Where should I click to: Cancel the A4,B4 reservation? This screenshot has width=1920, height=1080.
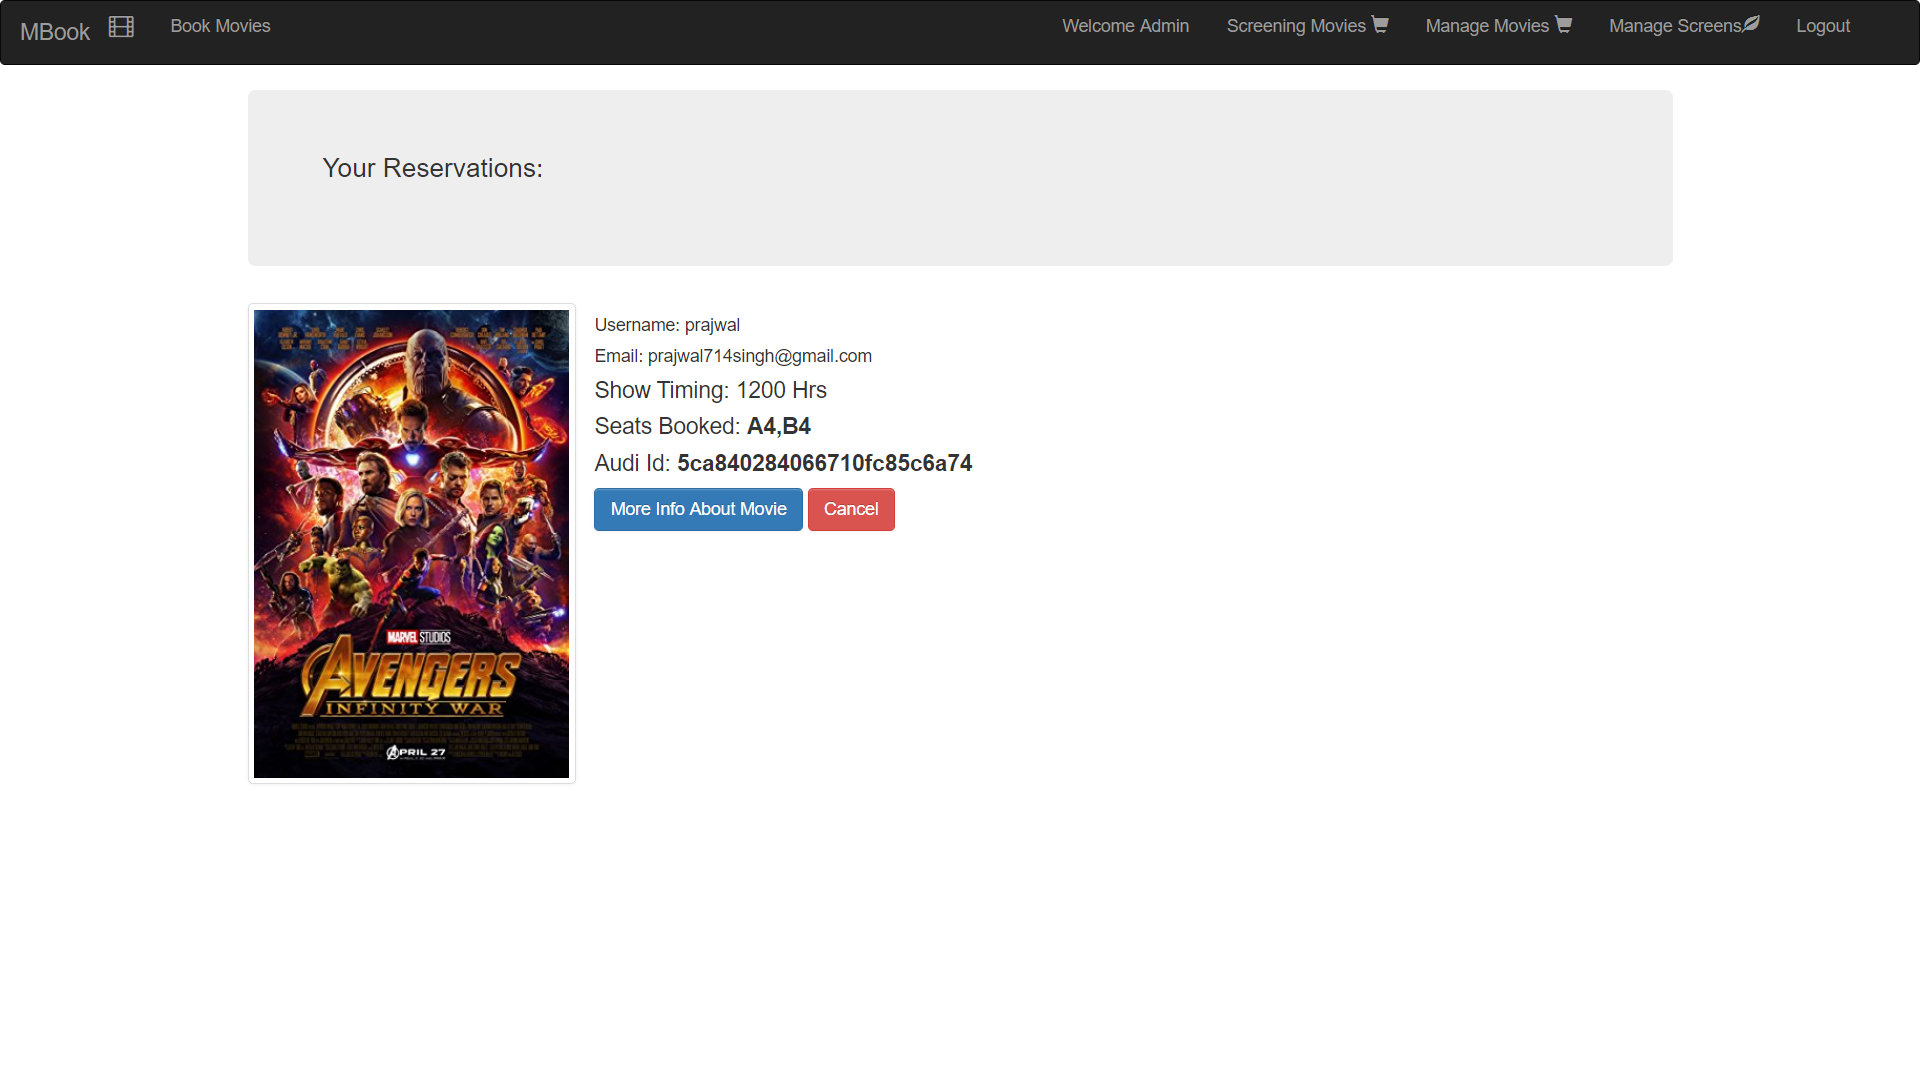pyautogui.click(x=851, y=509)
